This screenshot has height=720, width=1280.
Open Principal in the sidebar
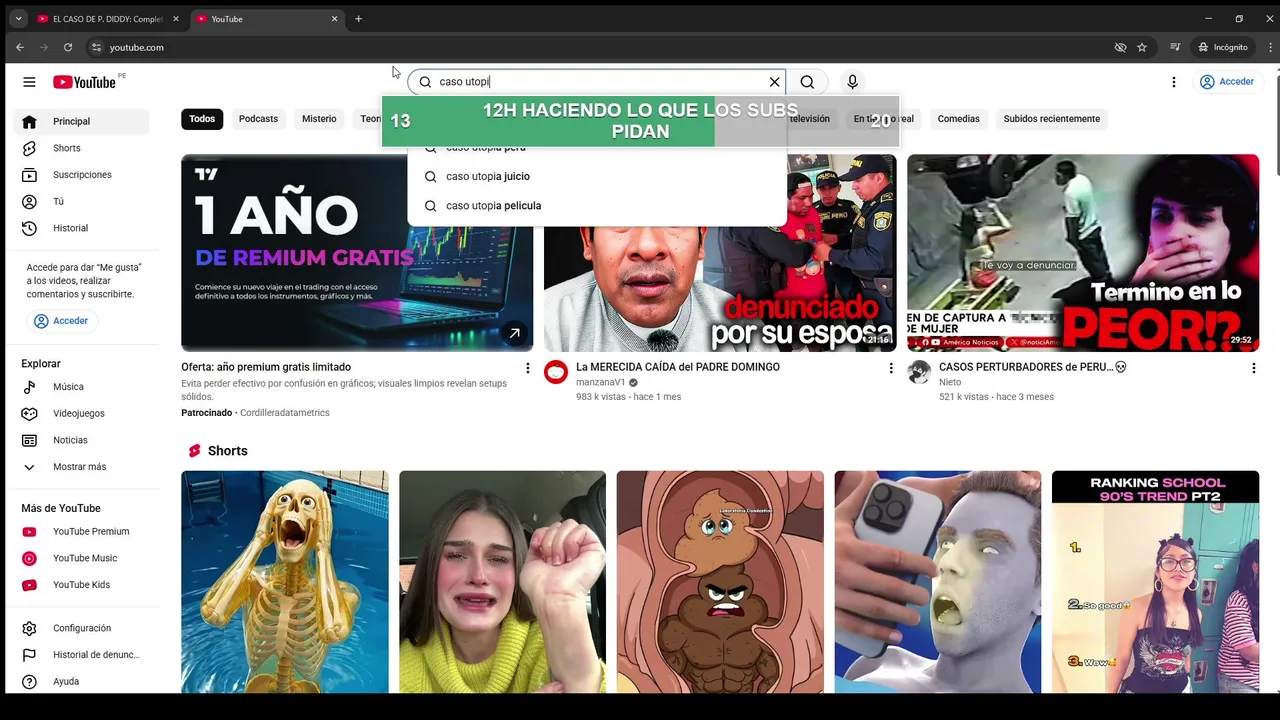coord(83,121)
